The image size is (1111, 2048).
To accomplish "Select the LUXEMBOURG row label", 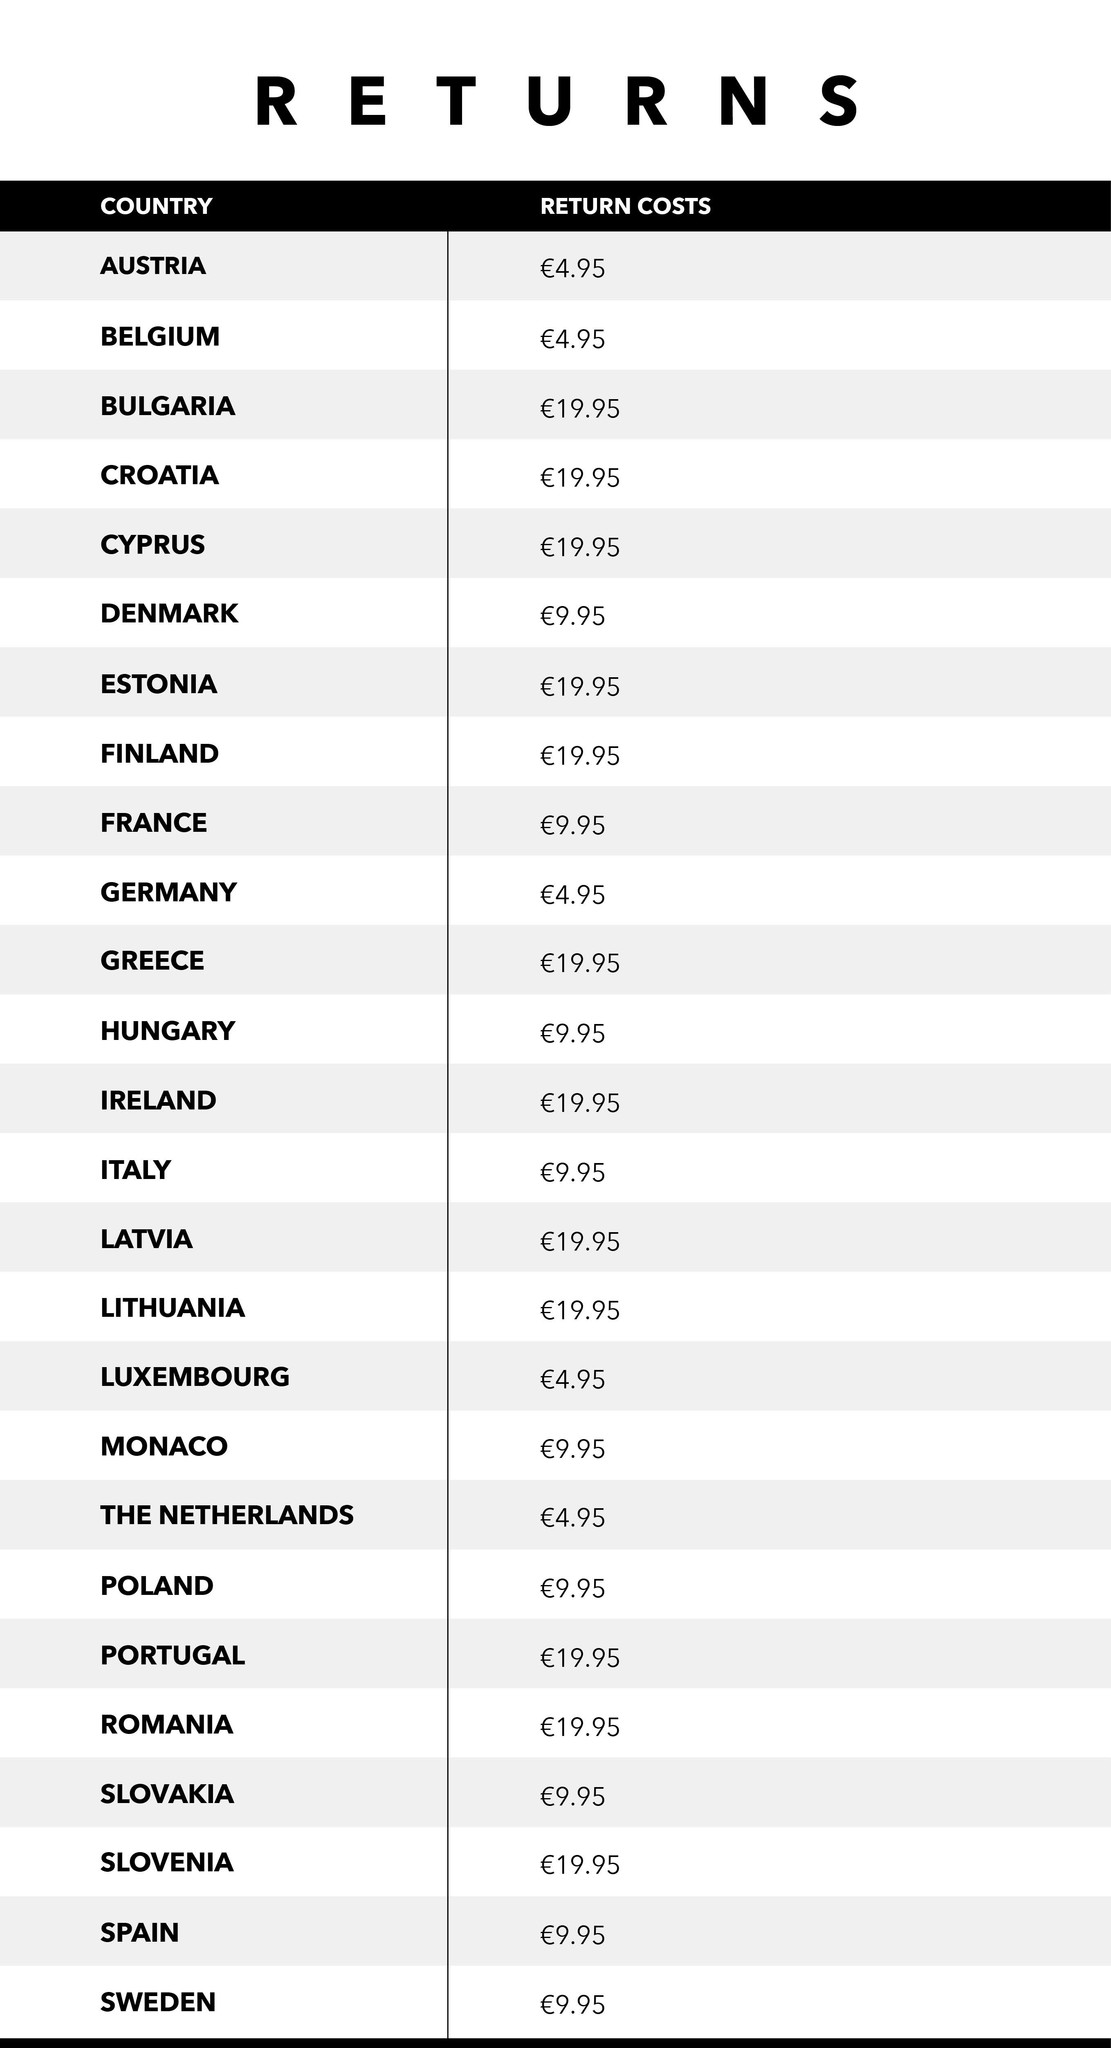I will coord(195,1377).
